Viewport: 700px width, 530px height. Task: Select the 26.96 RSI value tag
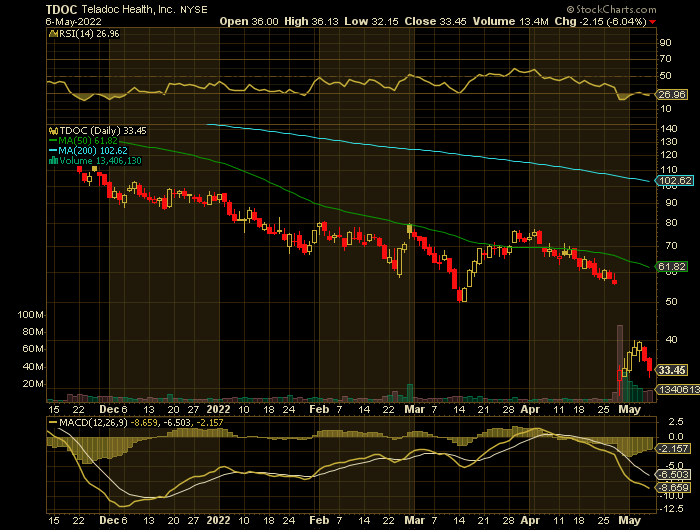[672, 96]
